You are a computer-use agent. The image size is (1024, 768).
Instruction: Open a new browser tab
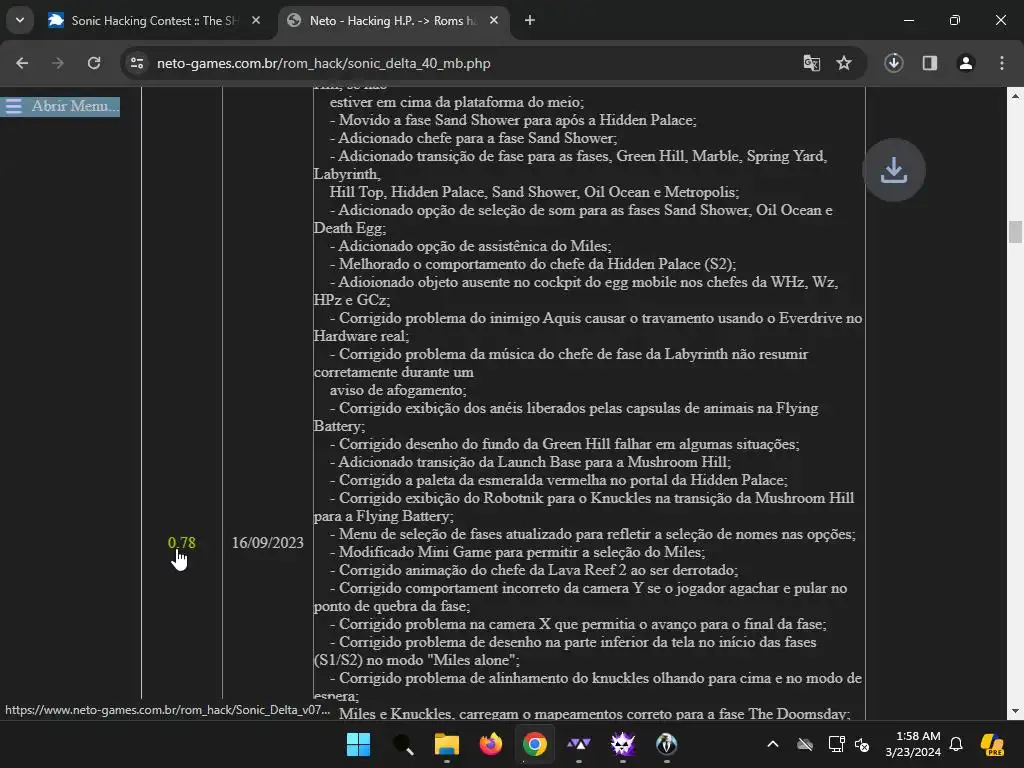530,20
